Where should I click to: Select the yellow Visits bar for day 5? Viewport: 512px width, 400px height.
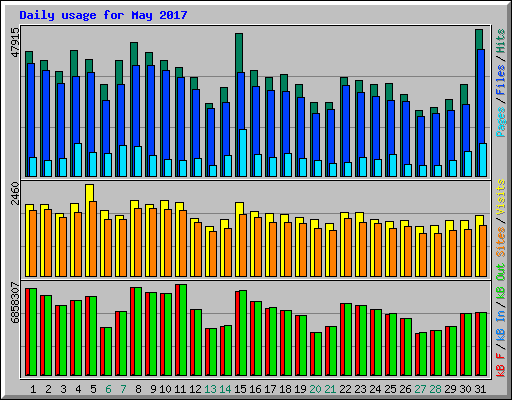pyautogui.click(x=89, y=193)
